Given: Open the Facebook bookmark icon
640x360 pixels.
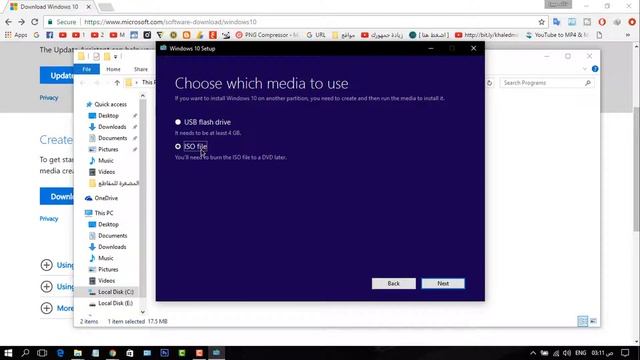Looking at the screenshot, I should 49,35.
